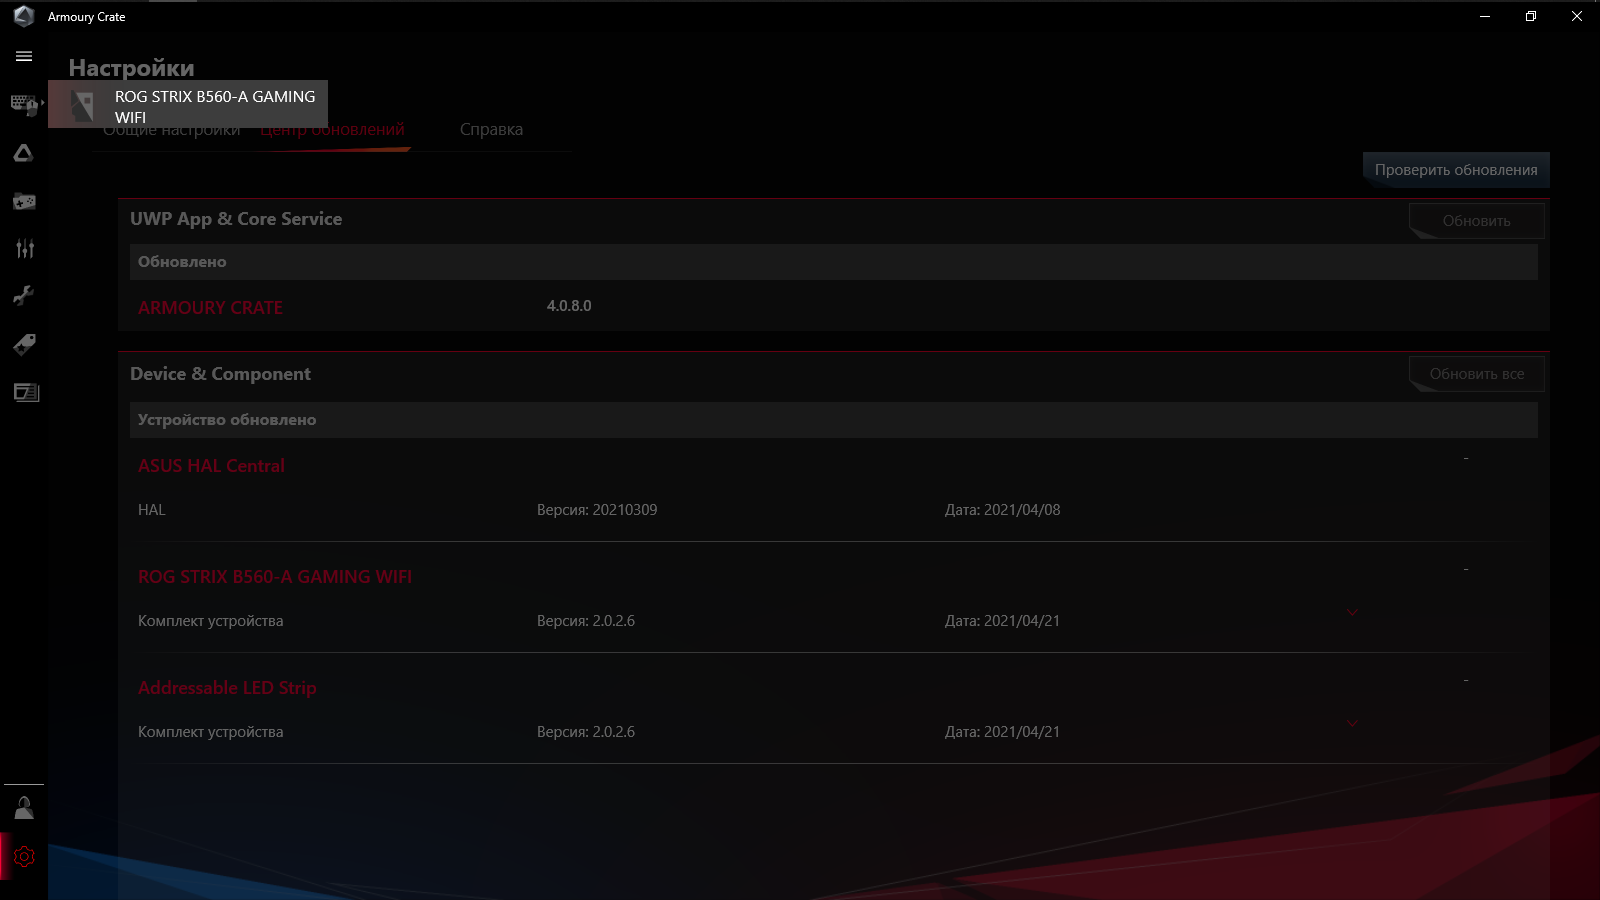Select the Центр обновлений tab
This screenshot has width=1600, height=900.
pos(332,130)
